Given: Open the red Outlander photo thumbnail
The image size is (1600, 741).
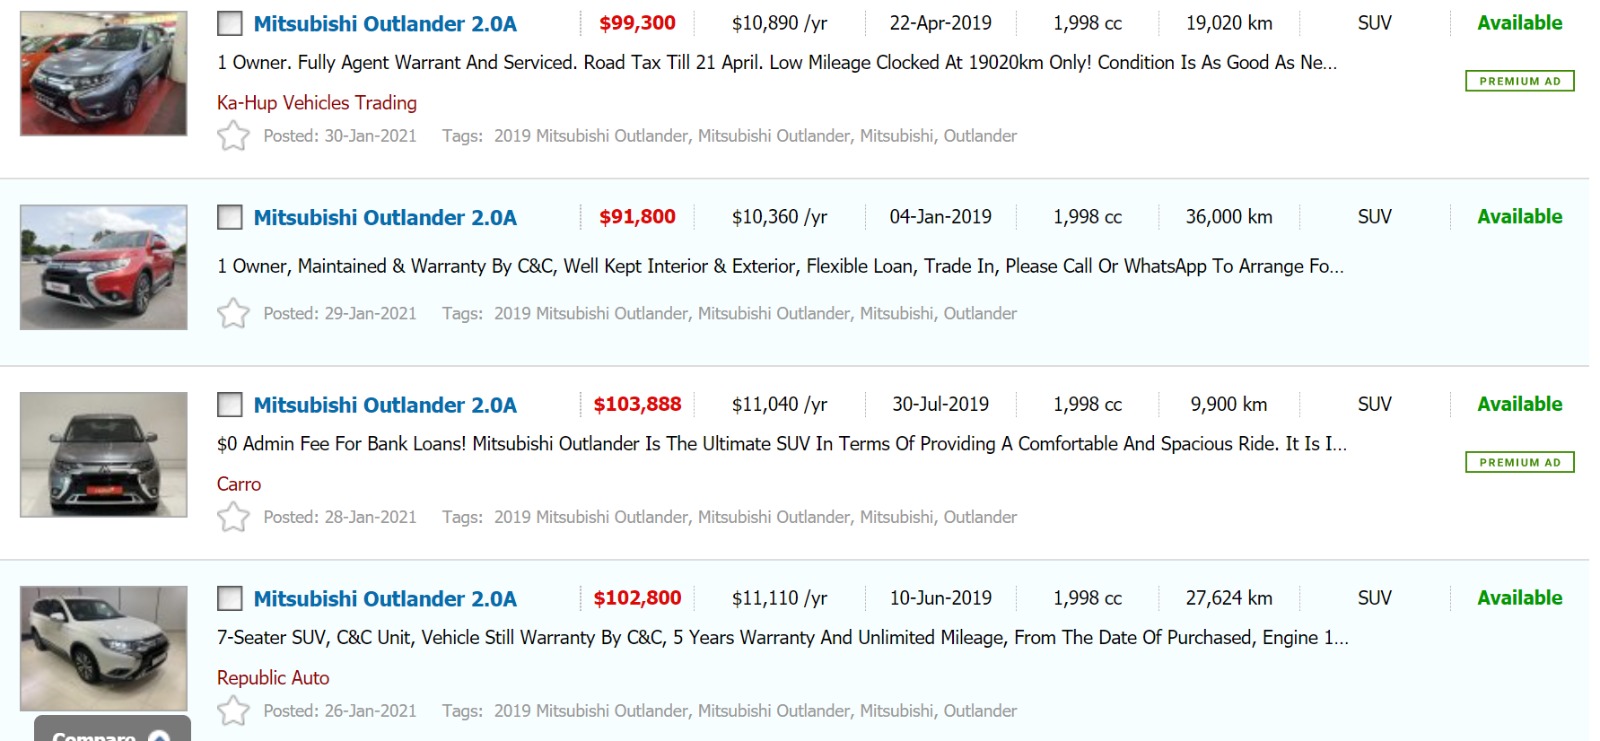Looking at the screenshot, I should (x=104, y=267).
